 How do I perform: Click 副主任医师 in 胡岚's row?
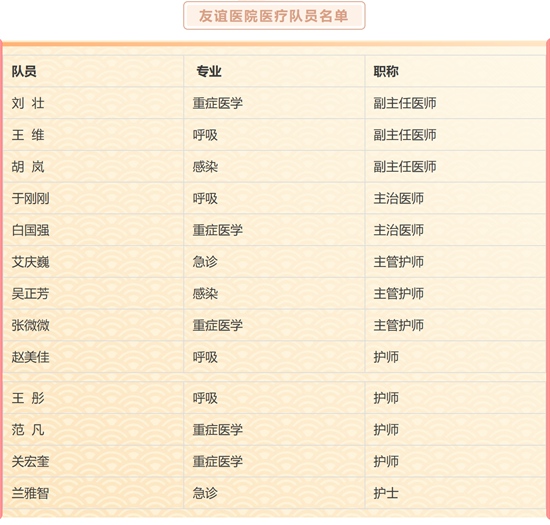click(405, 167)
